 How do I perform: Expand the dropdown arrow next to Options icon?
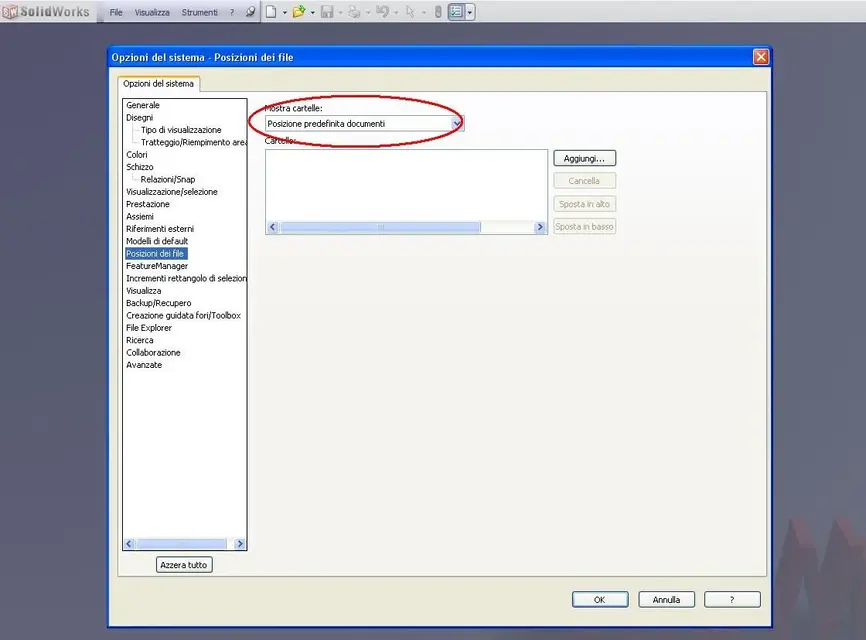[470, 12]
